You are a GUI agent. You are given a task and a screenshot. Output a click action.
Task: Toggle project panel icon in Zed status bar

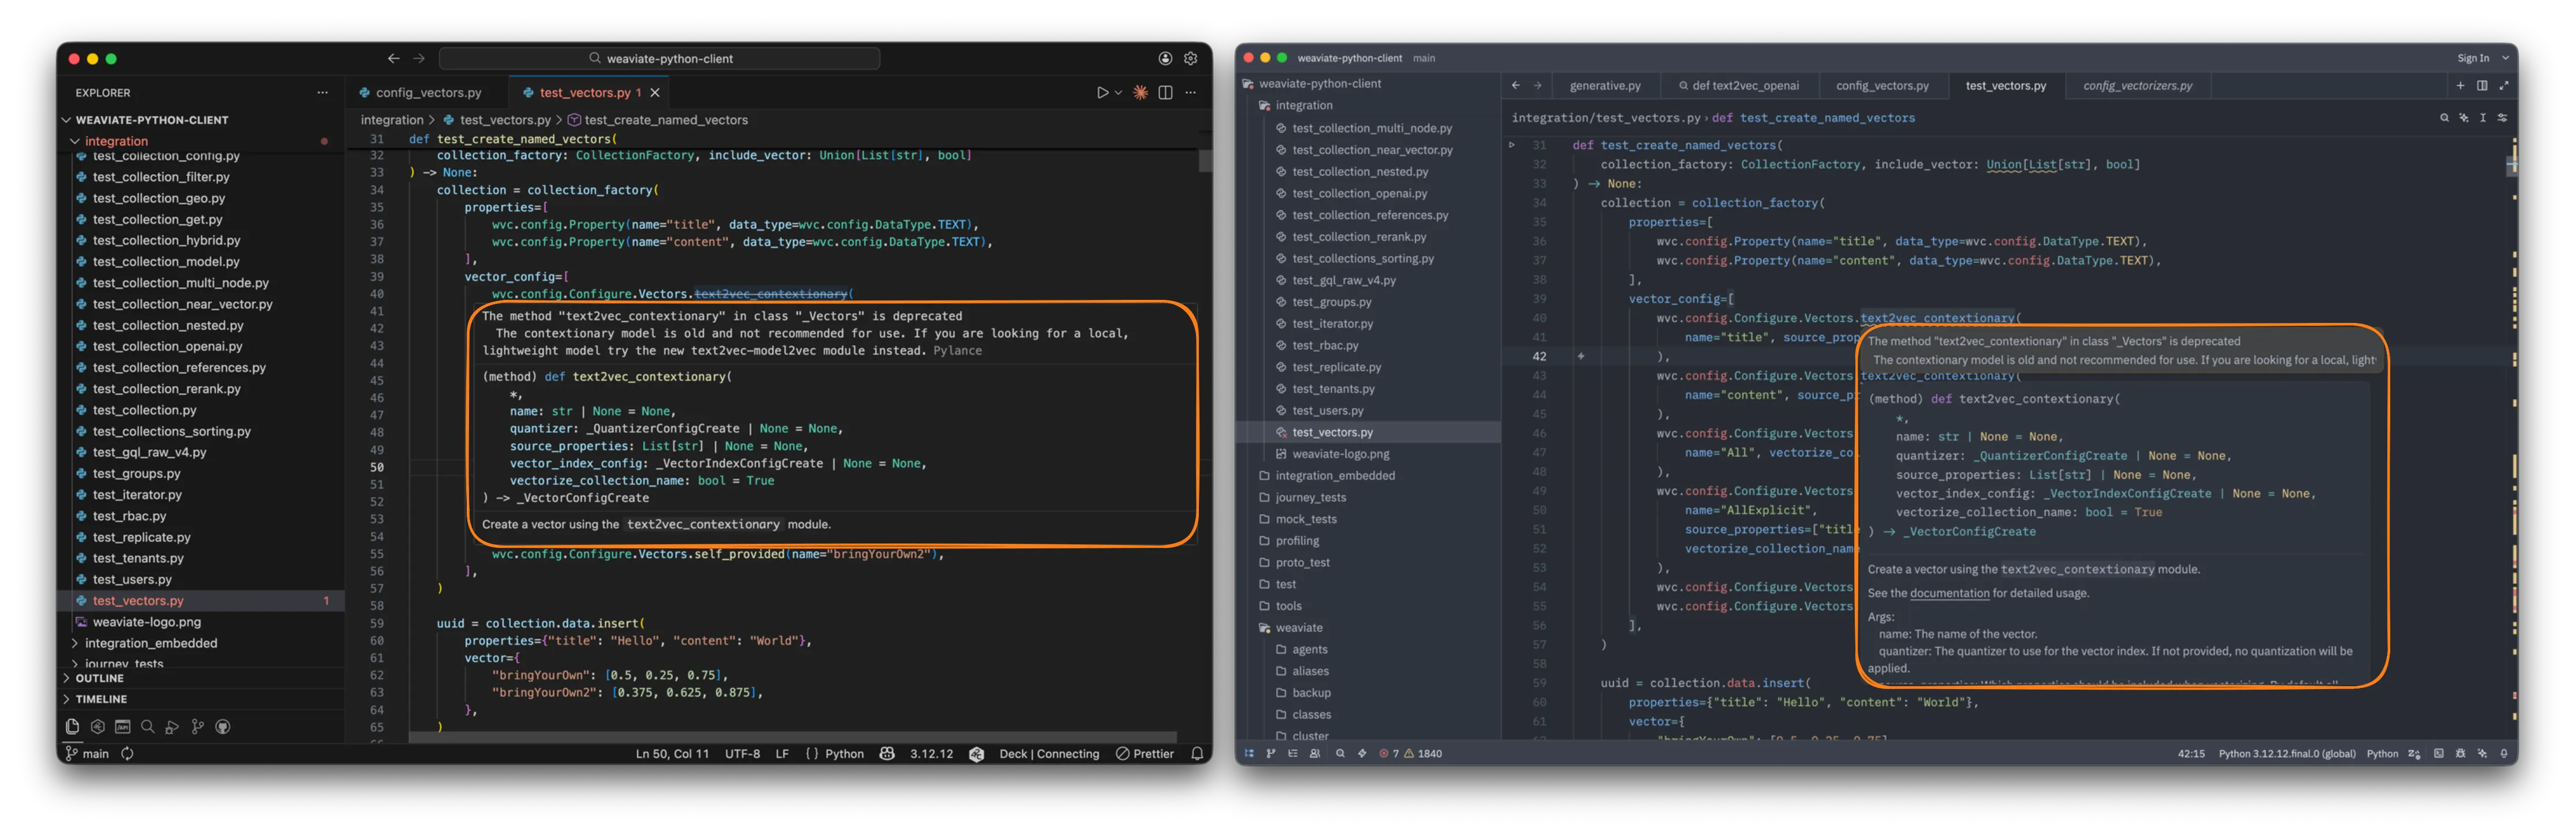1249,754
